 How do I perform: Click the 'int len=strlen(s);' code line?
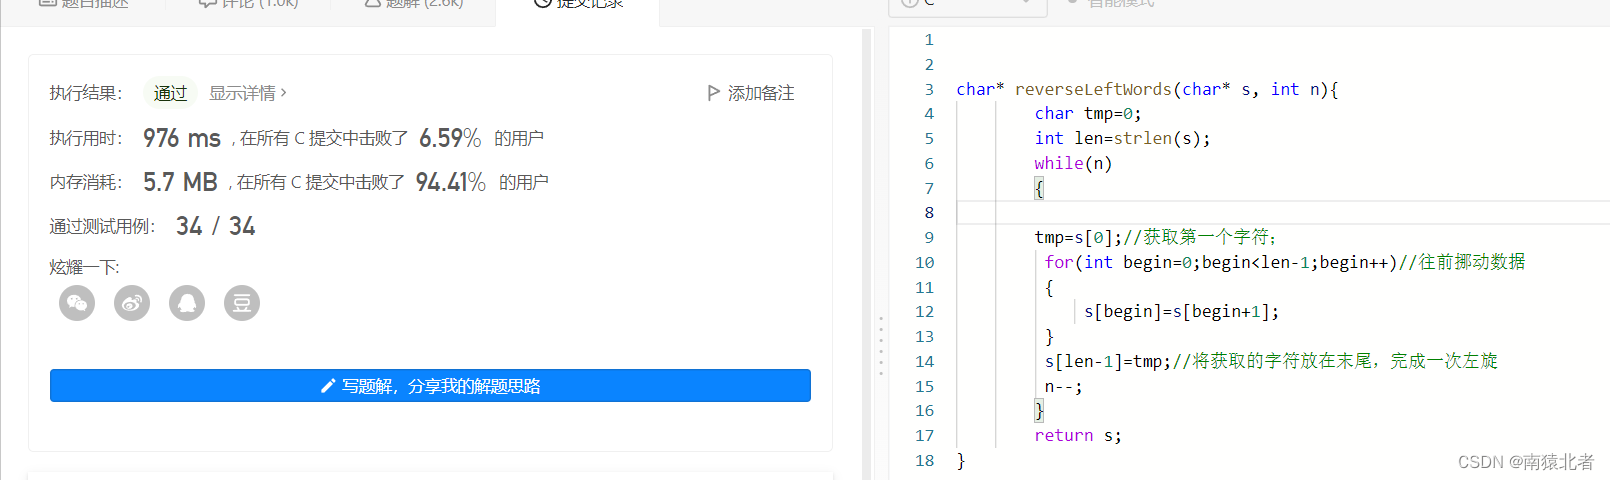tap(1122, 138)
